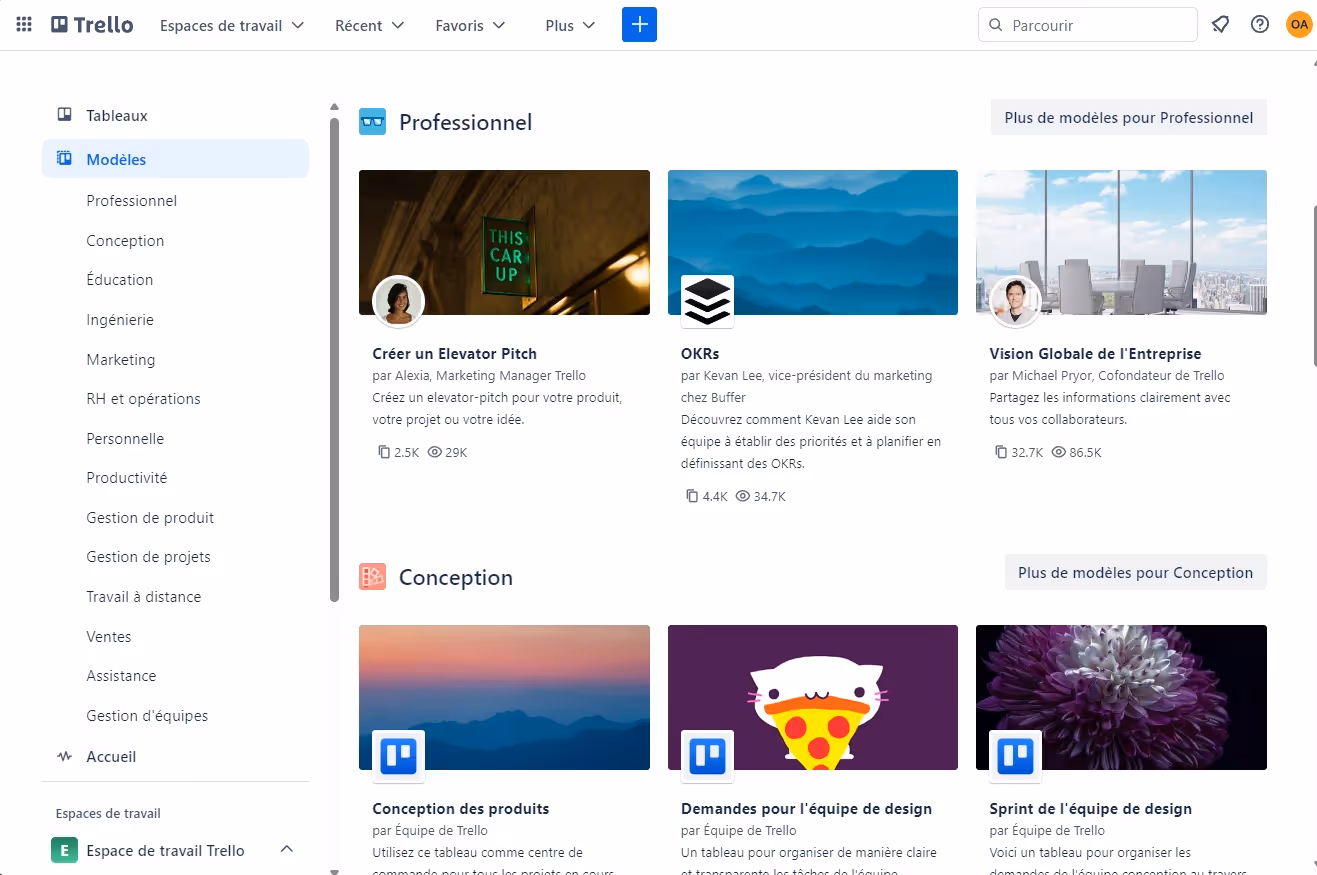Open the application switcher grid icon
Image resolution: width=1317 pixels, height=875 pixels.
tap(23, 24)
